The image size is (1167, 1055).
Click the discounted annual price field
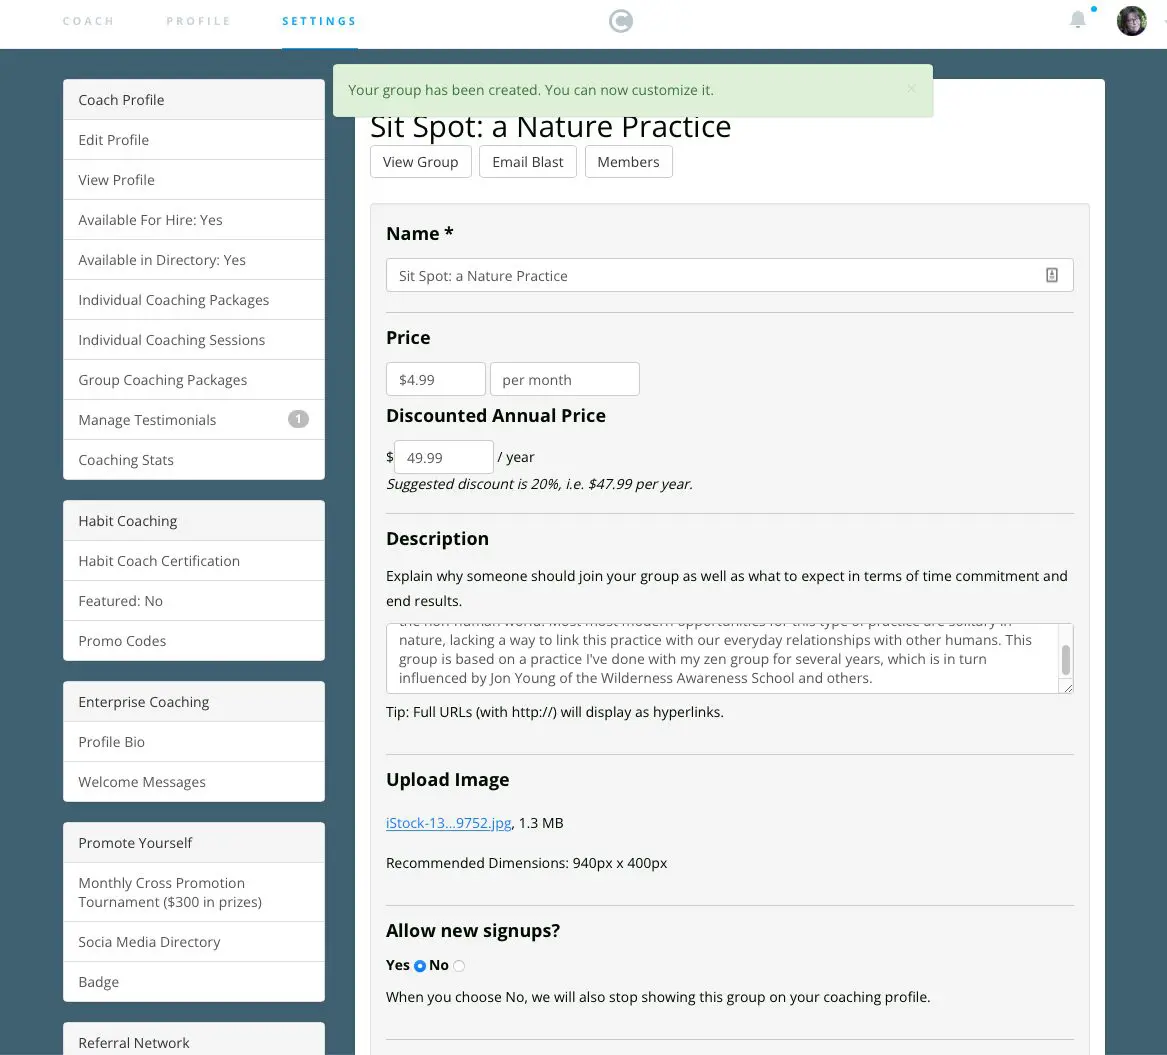click(x=444, y=457)
